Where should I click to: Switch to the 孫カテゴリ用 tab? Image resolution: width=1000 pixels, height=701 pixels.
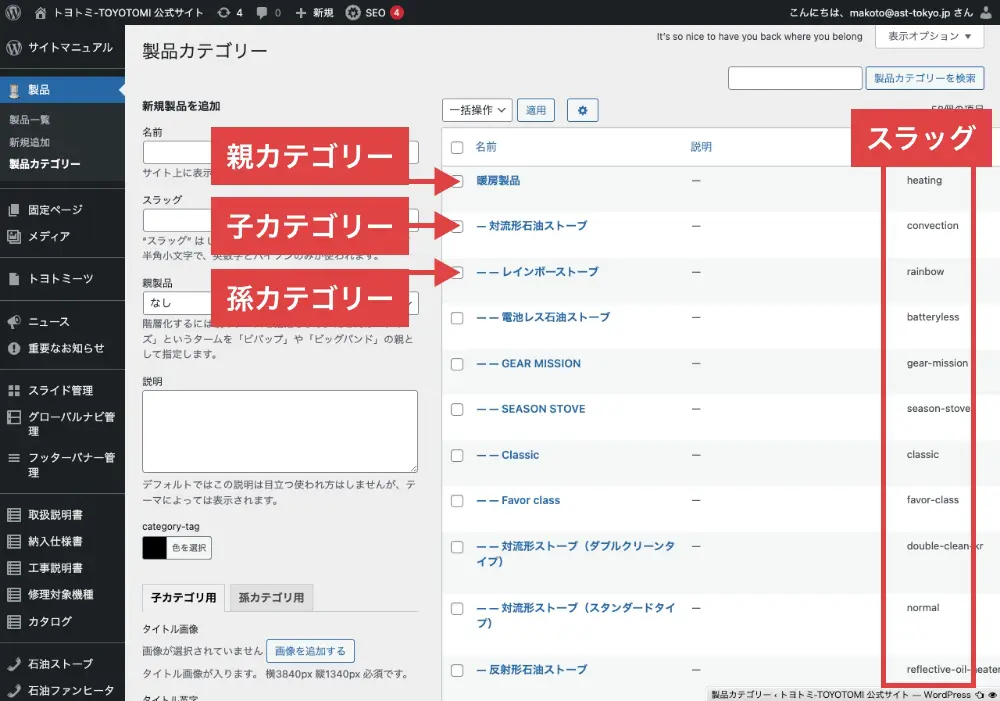[271, 598]
